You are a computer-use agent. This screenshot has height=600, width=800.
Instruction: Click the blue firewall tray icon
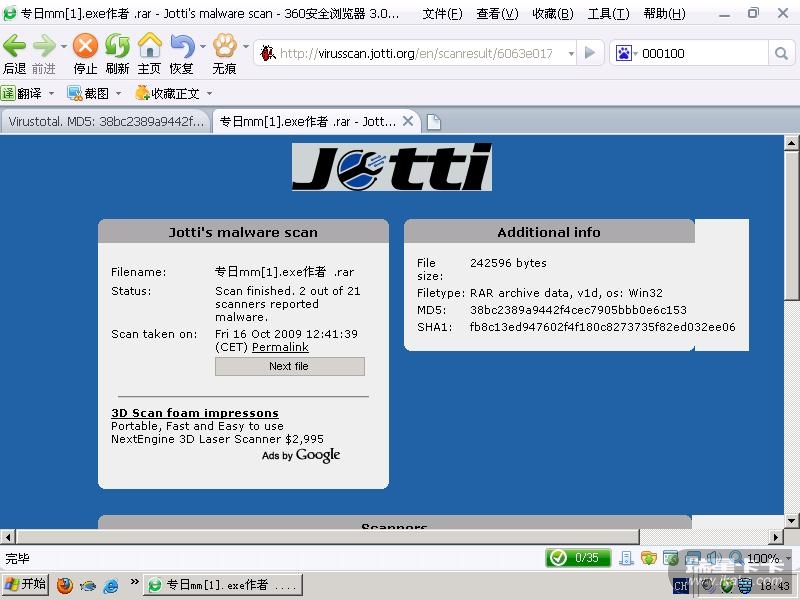(745, 586)
